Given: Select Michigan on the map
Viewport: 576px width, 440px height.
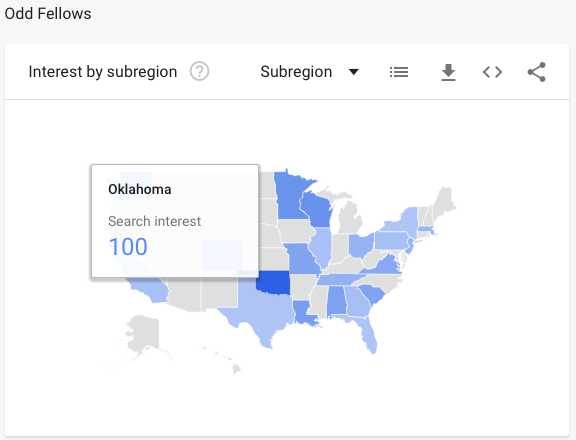Looking at the screenshot, I should 349,217.
